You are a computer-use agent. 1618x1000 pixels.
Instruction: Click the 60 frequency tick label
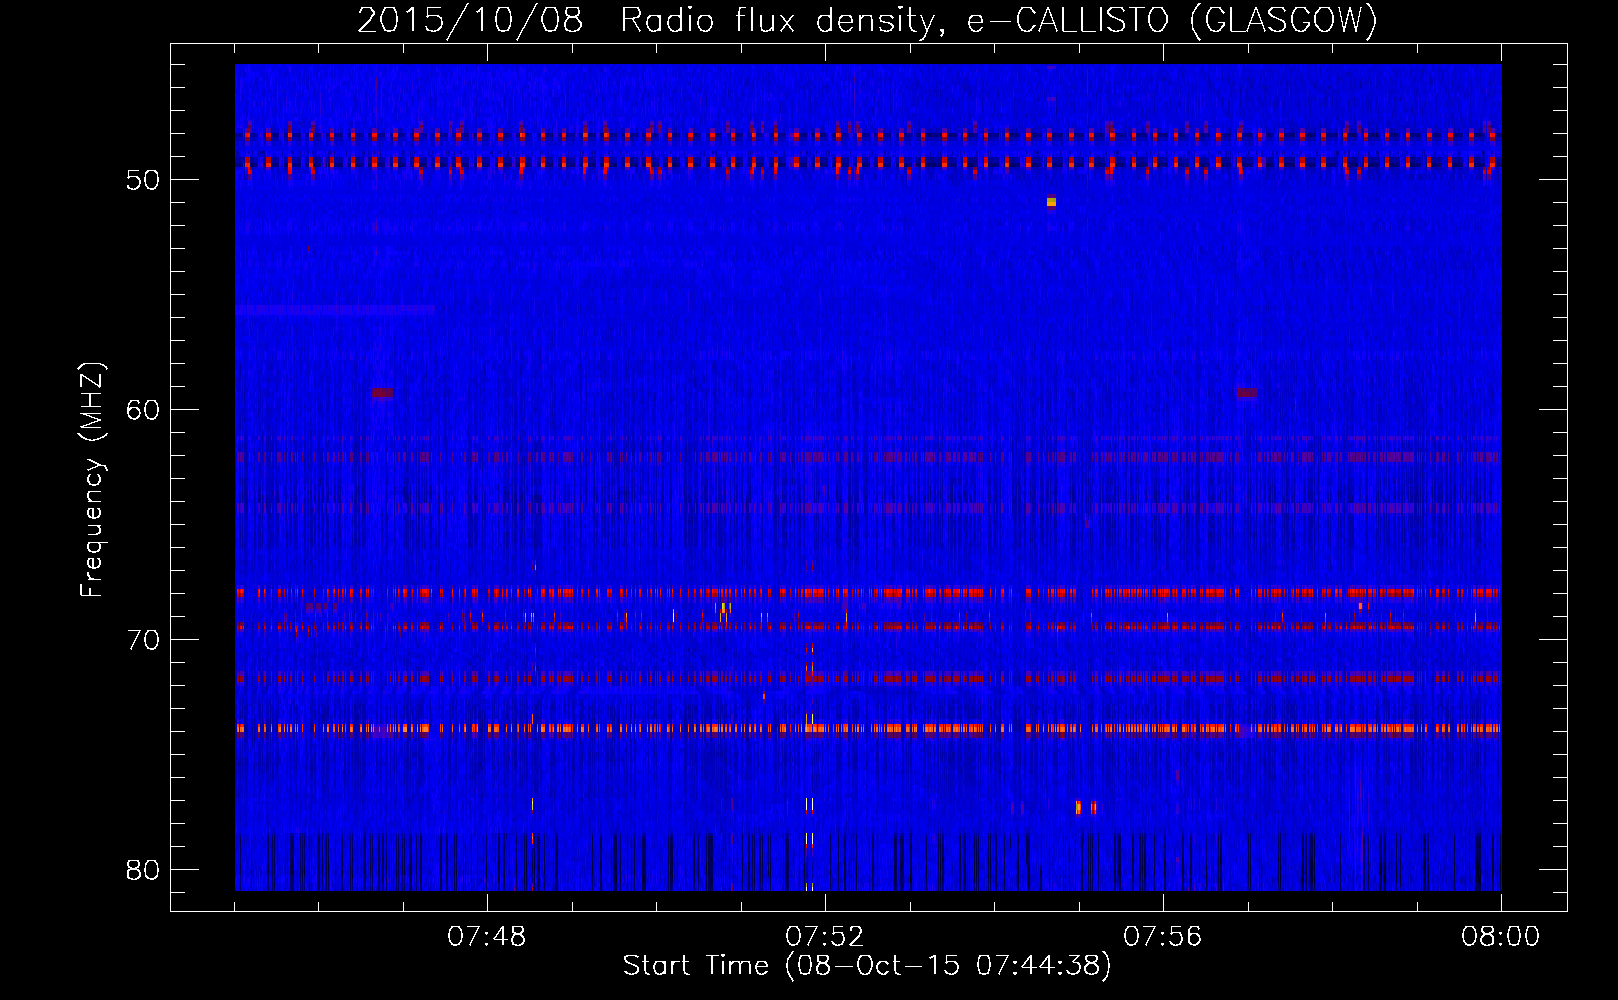143,410
